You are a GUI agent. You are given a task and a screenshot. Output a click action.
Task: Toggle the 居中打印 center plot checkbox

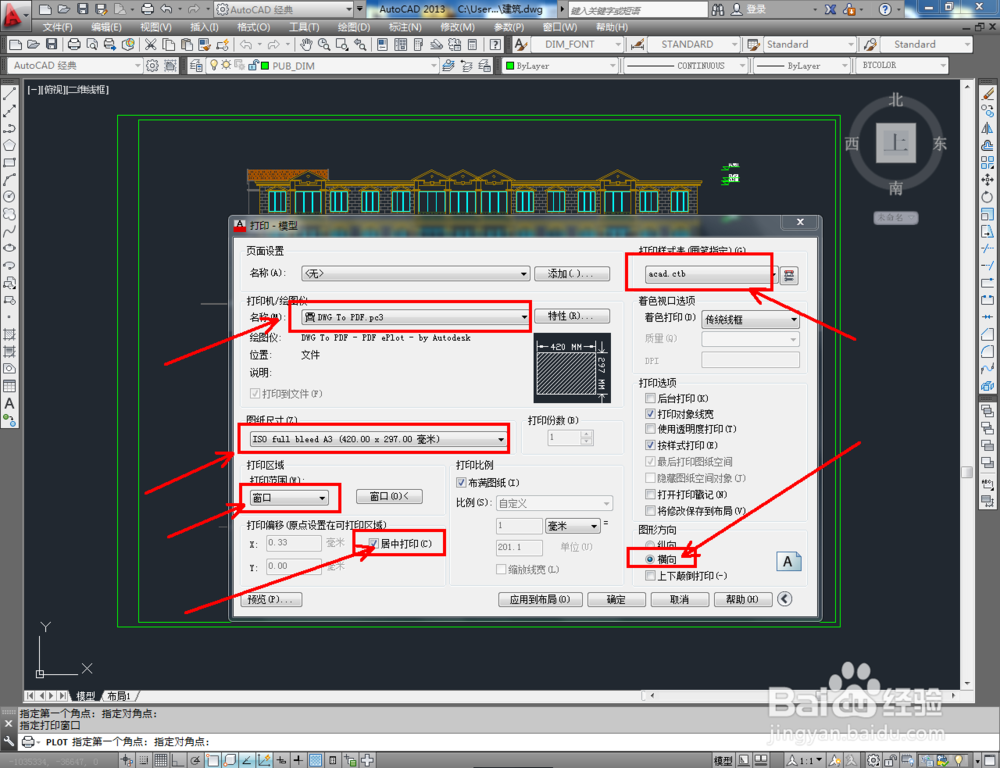click(x=374, y=543)
